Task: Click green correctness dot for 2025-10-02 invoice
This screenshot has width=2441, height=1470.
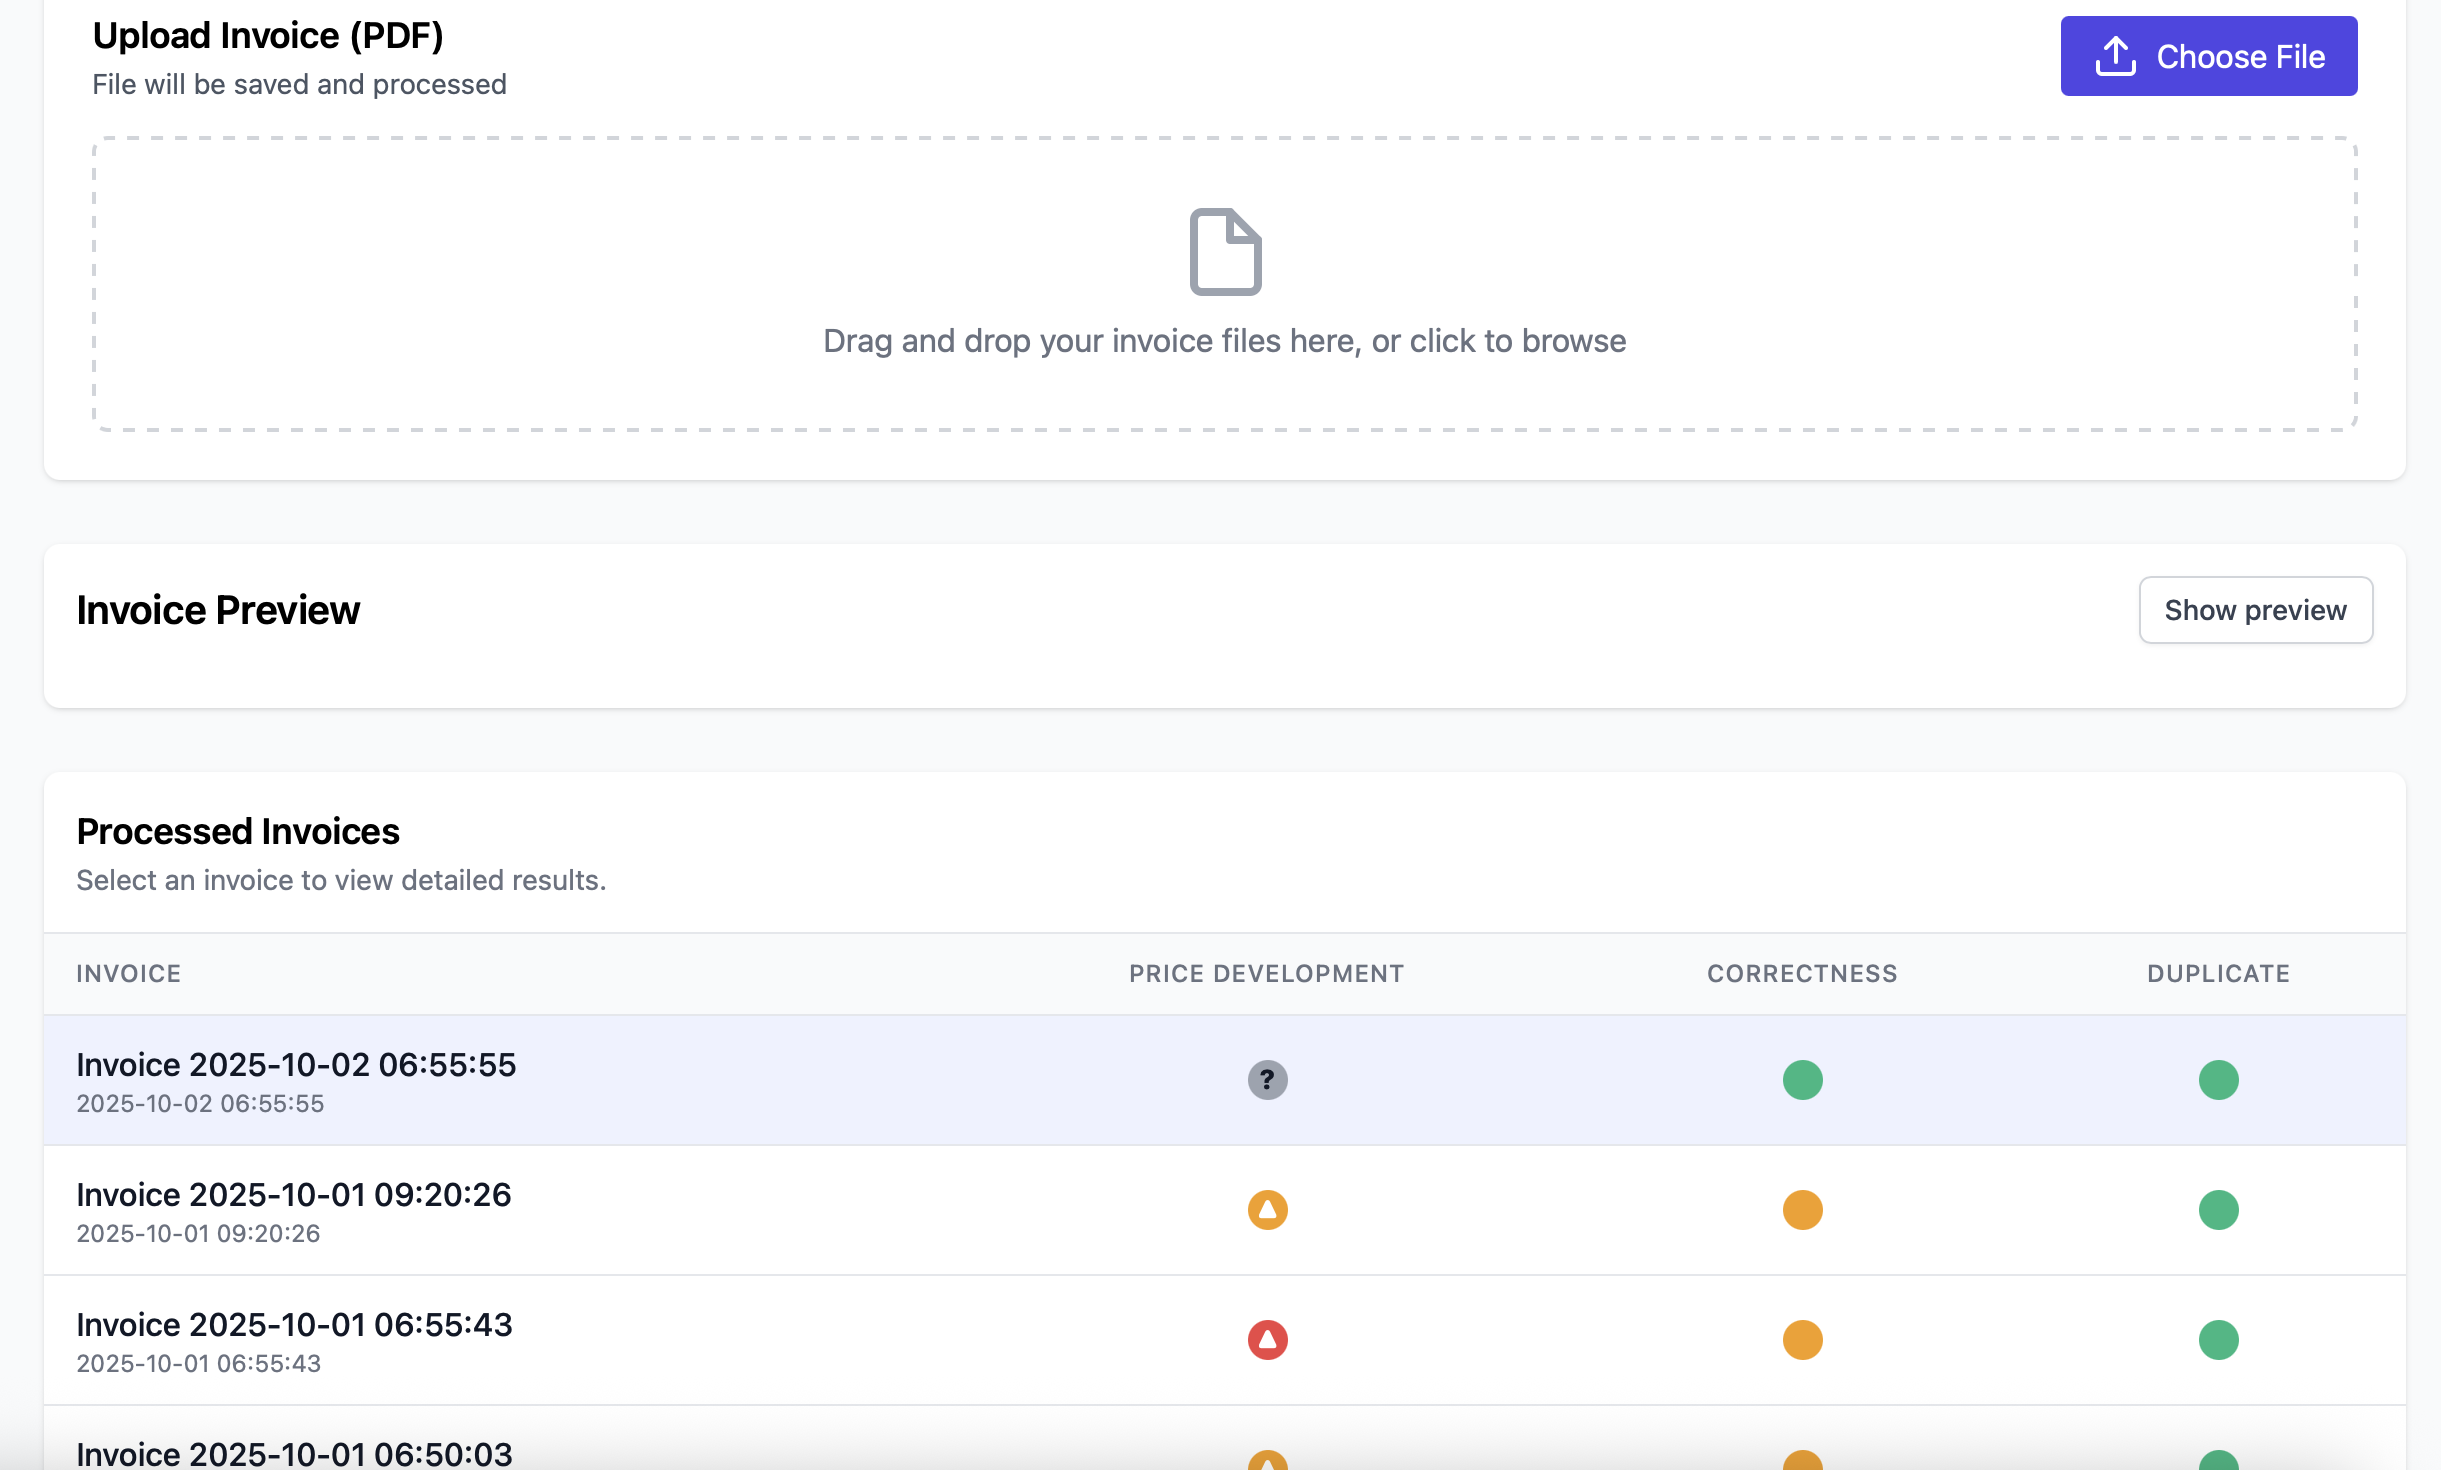Action: coord(1802,1080)
